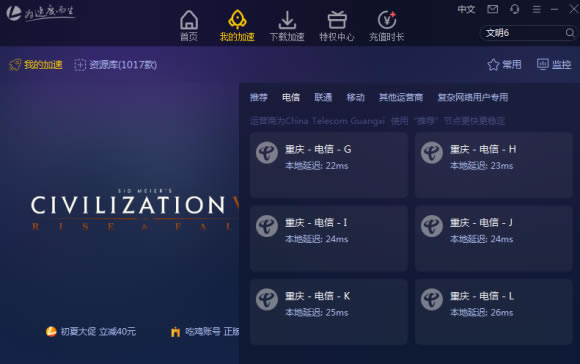
Task: Click the customer support headset icon
Action: (x=515, y=9)
